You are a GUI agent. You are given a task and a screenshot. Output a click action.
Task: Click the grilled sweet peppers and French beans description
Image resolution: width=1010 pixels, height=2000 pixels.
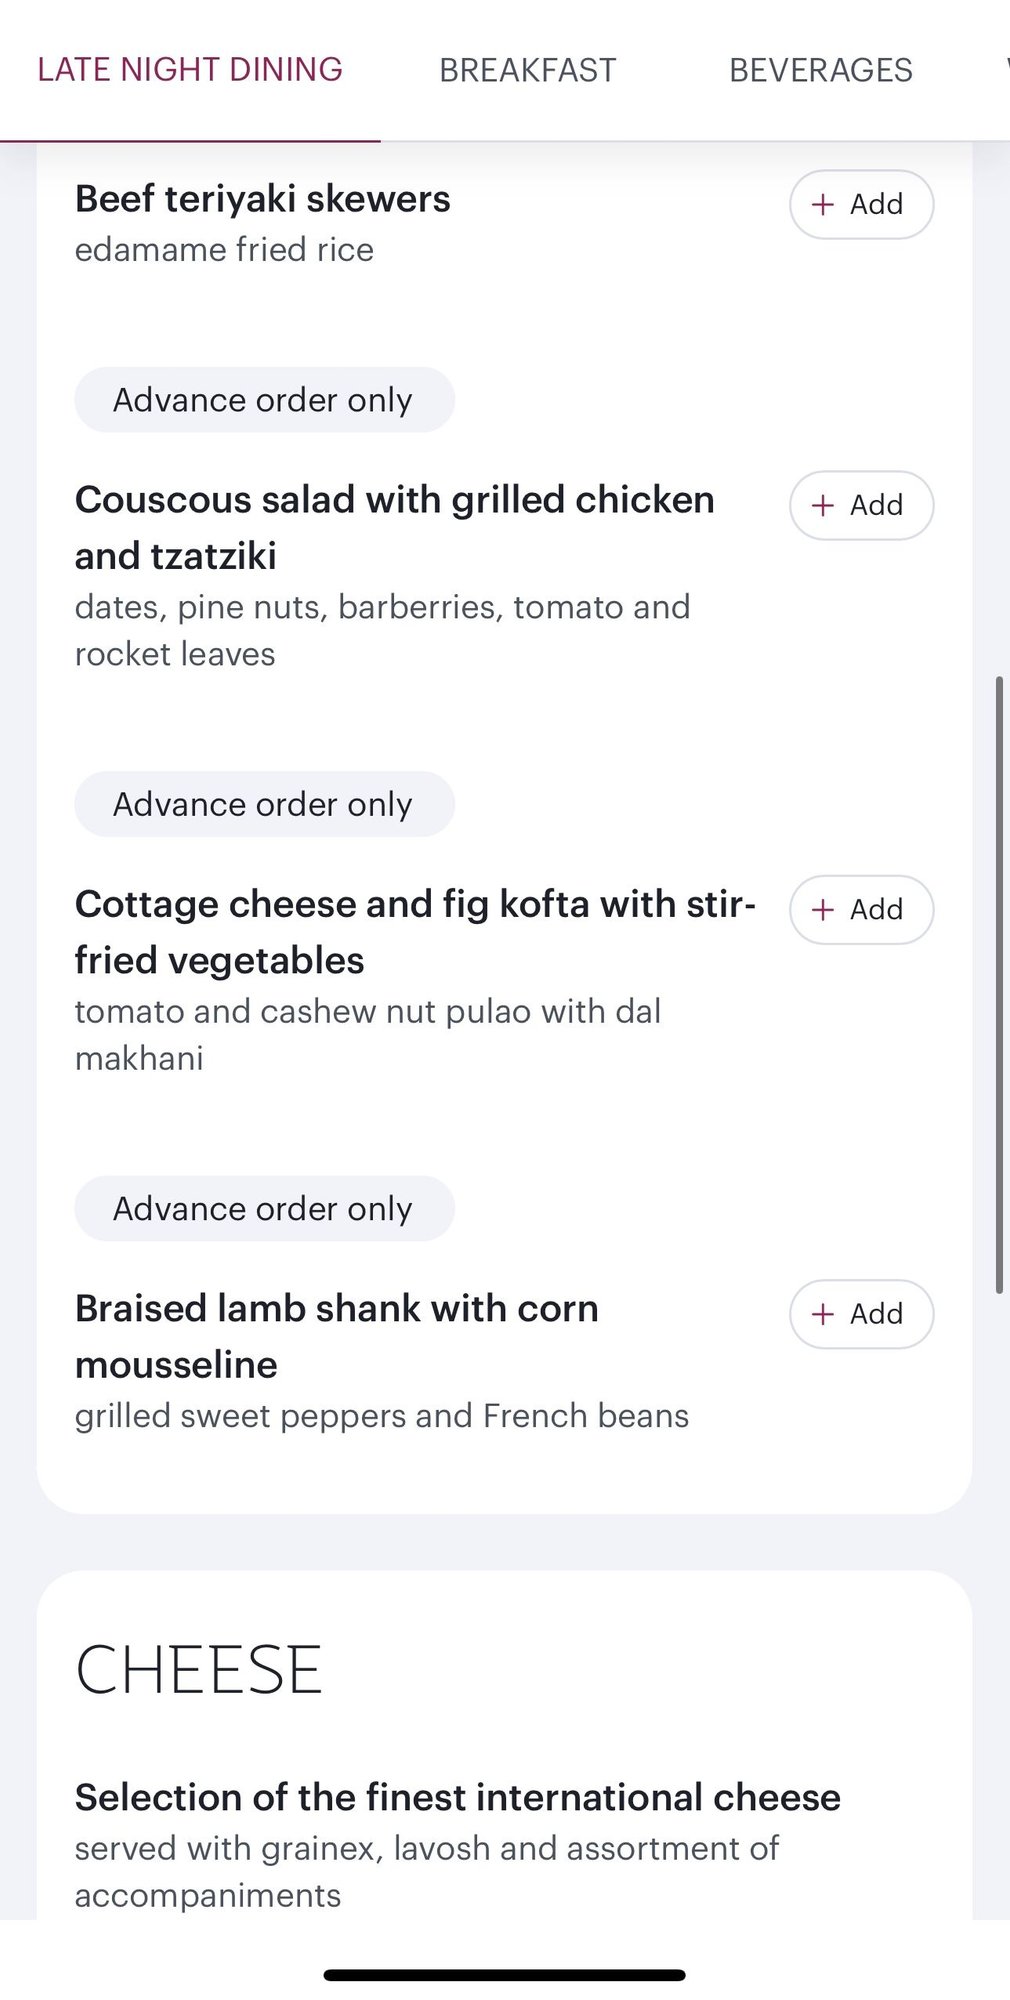click(x=381, y=1416)
